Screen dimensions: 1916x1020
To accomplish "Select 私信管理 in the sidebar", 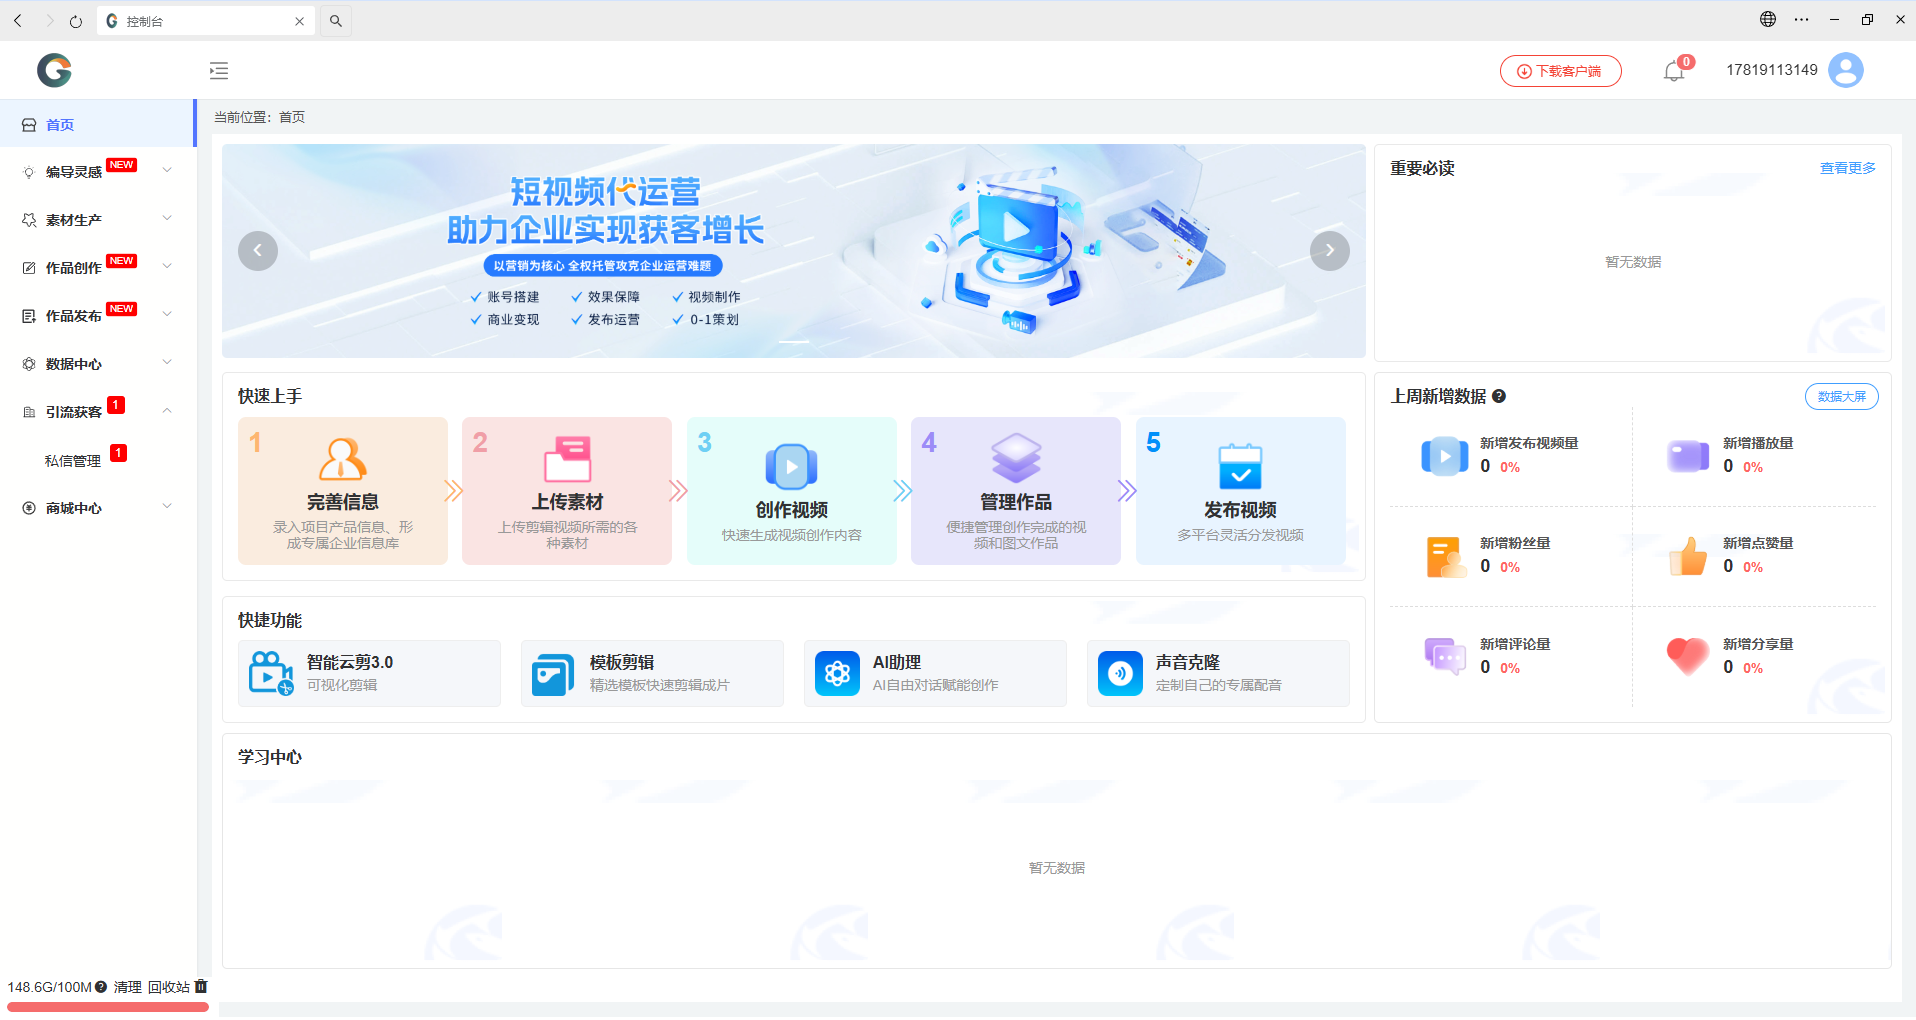I will click(73, 461).
